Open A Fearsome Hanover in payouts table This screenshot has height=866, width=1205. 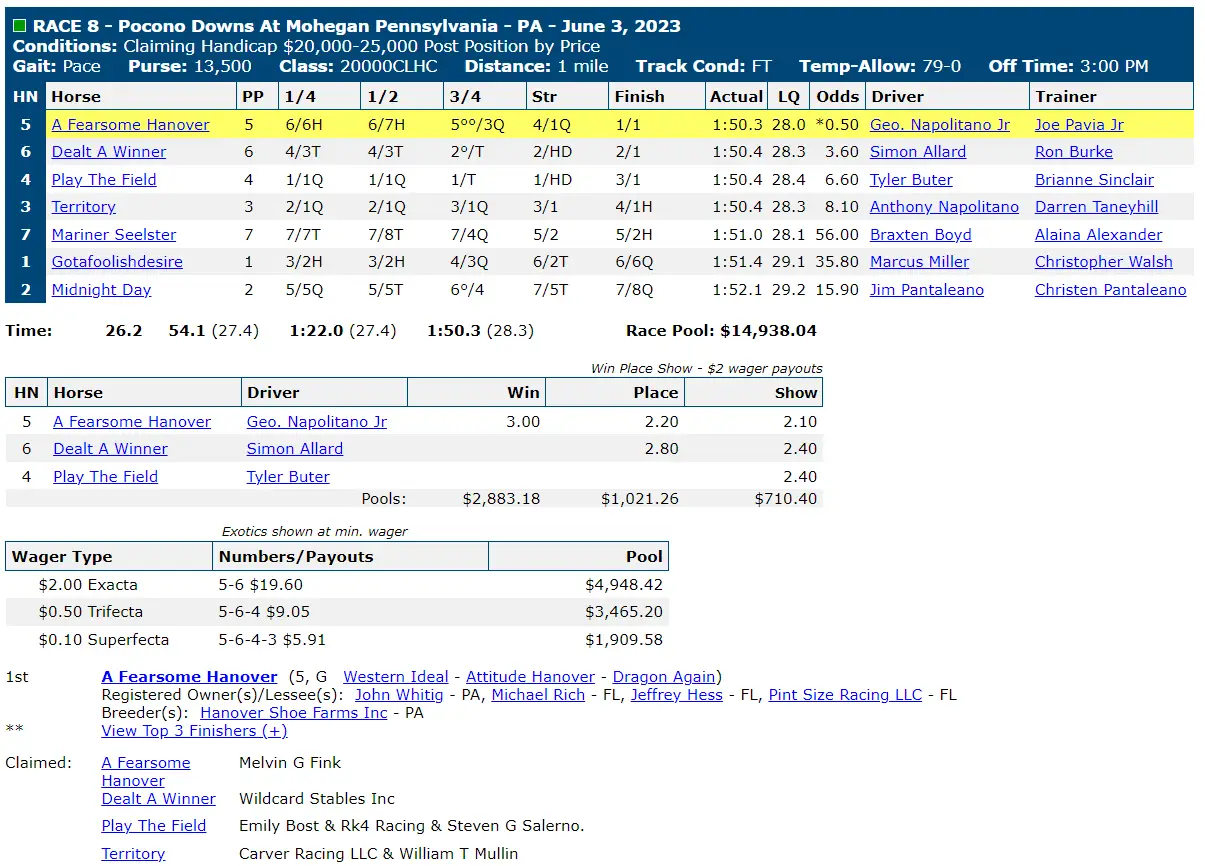point(132,422)
